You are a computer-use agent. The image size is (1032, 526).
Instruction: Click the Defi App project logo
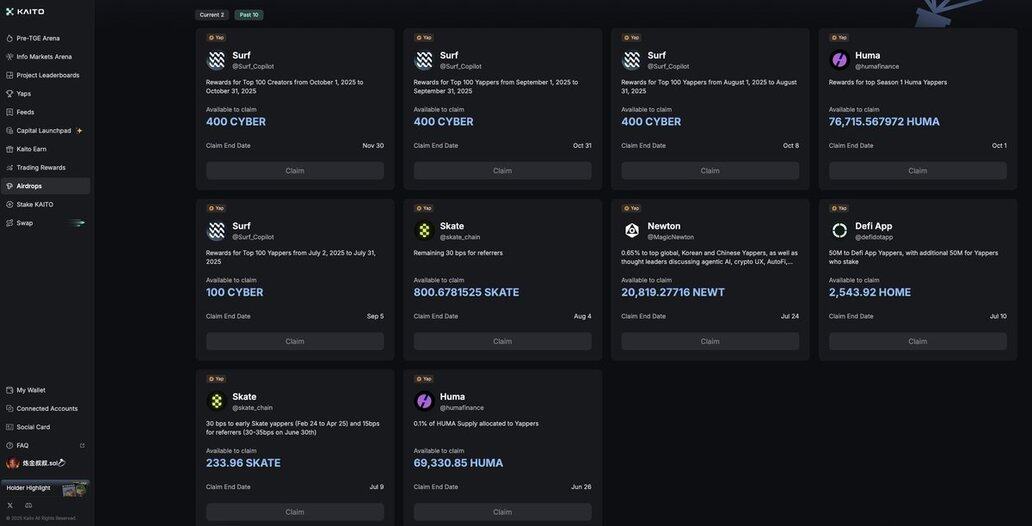(x=840, y=231)
